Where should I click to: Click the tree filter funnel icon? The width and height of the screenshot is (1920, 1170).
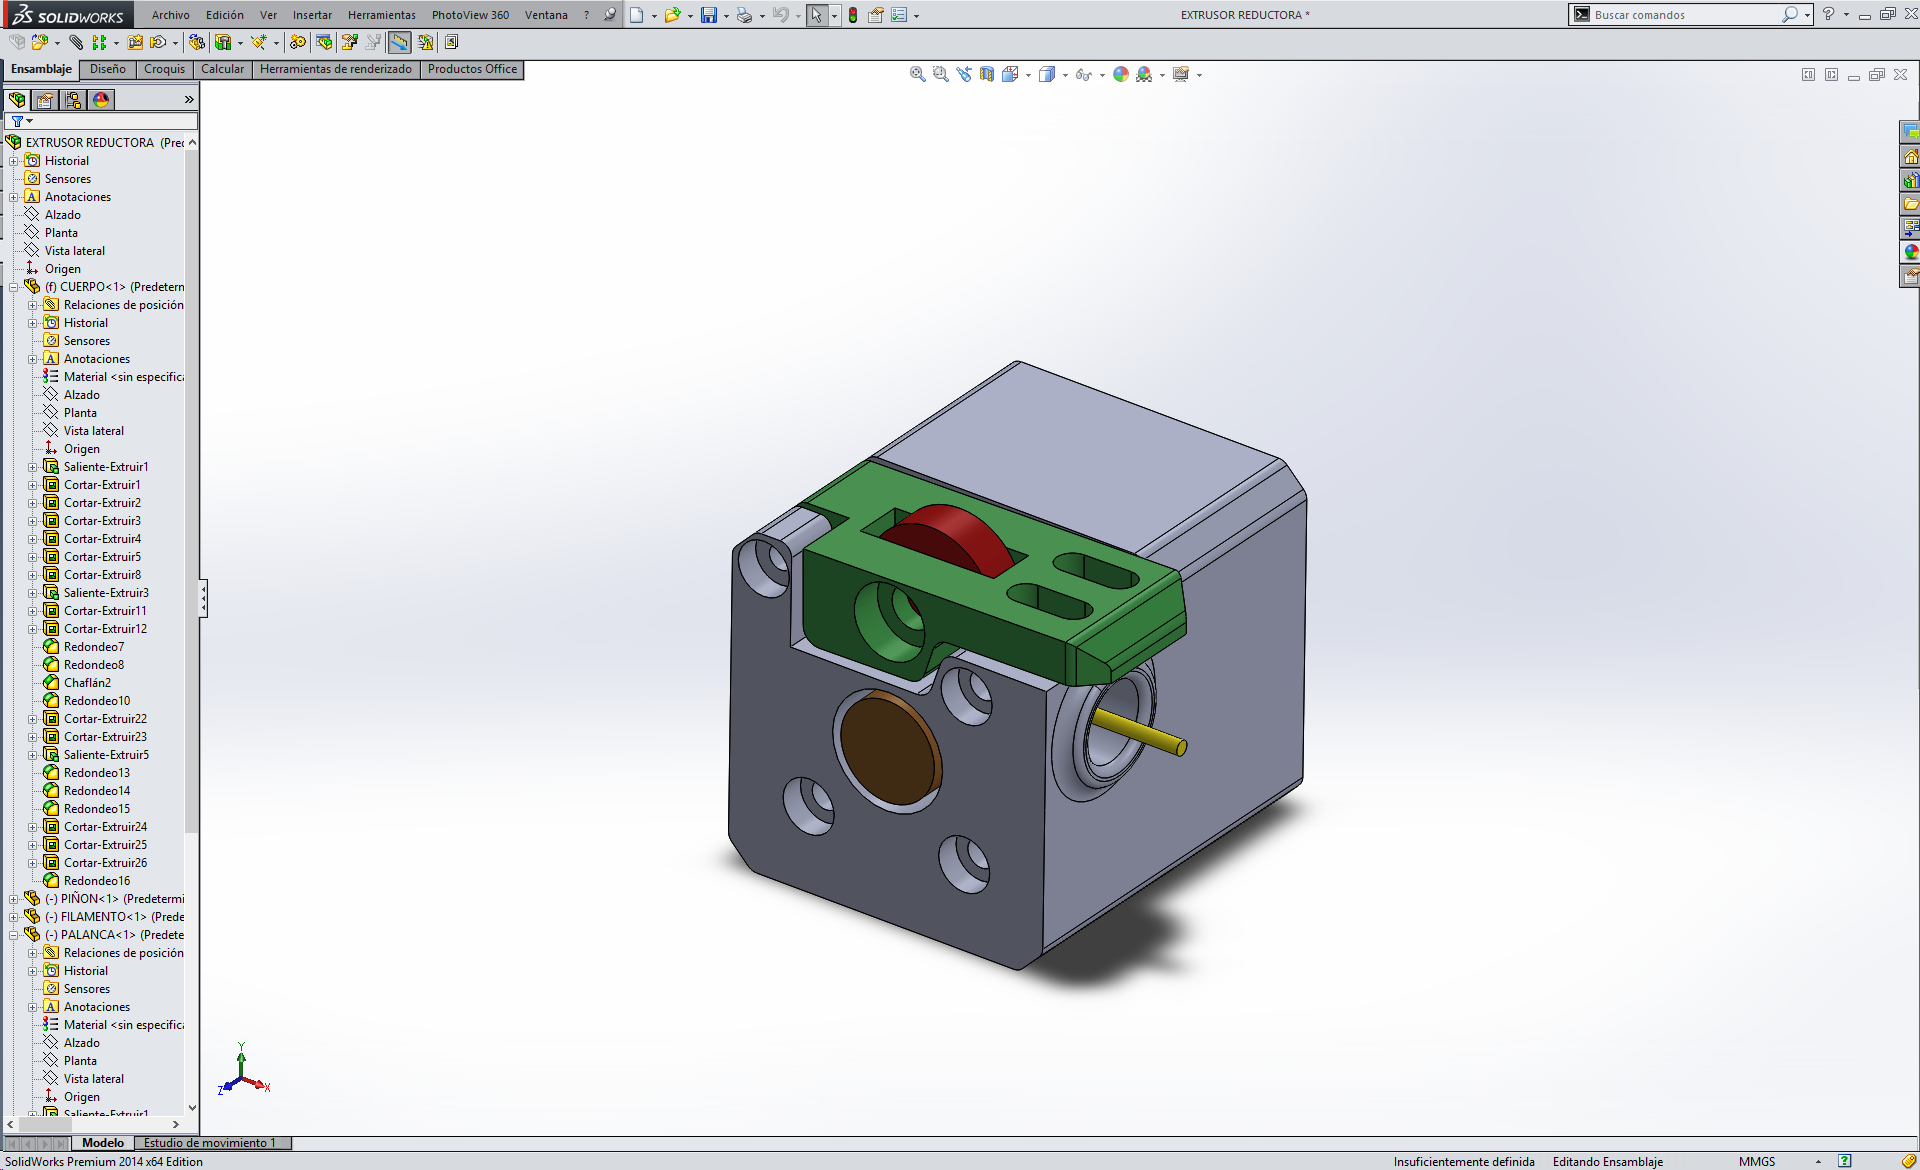tap(17, 121)
